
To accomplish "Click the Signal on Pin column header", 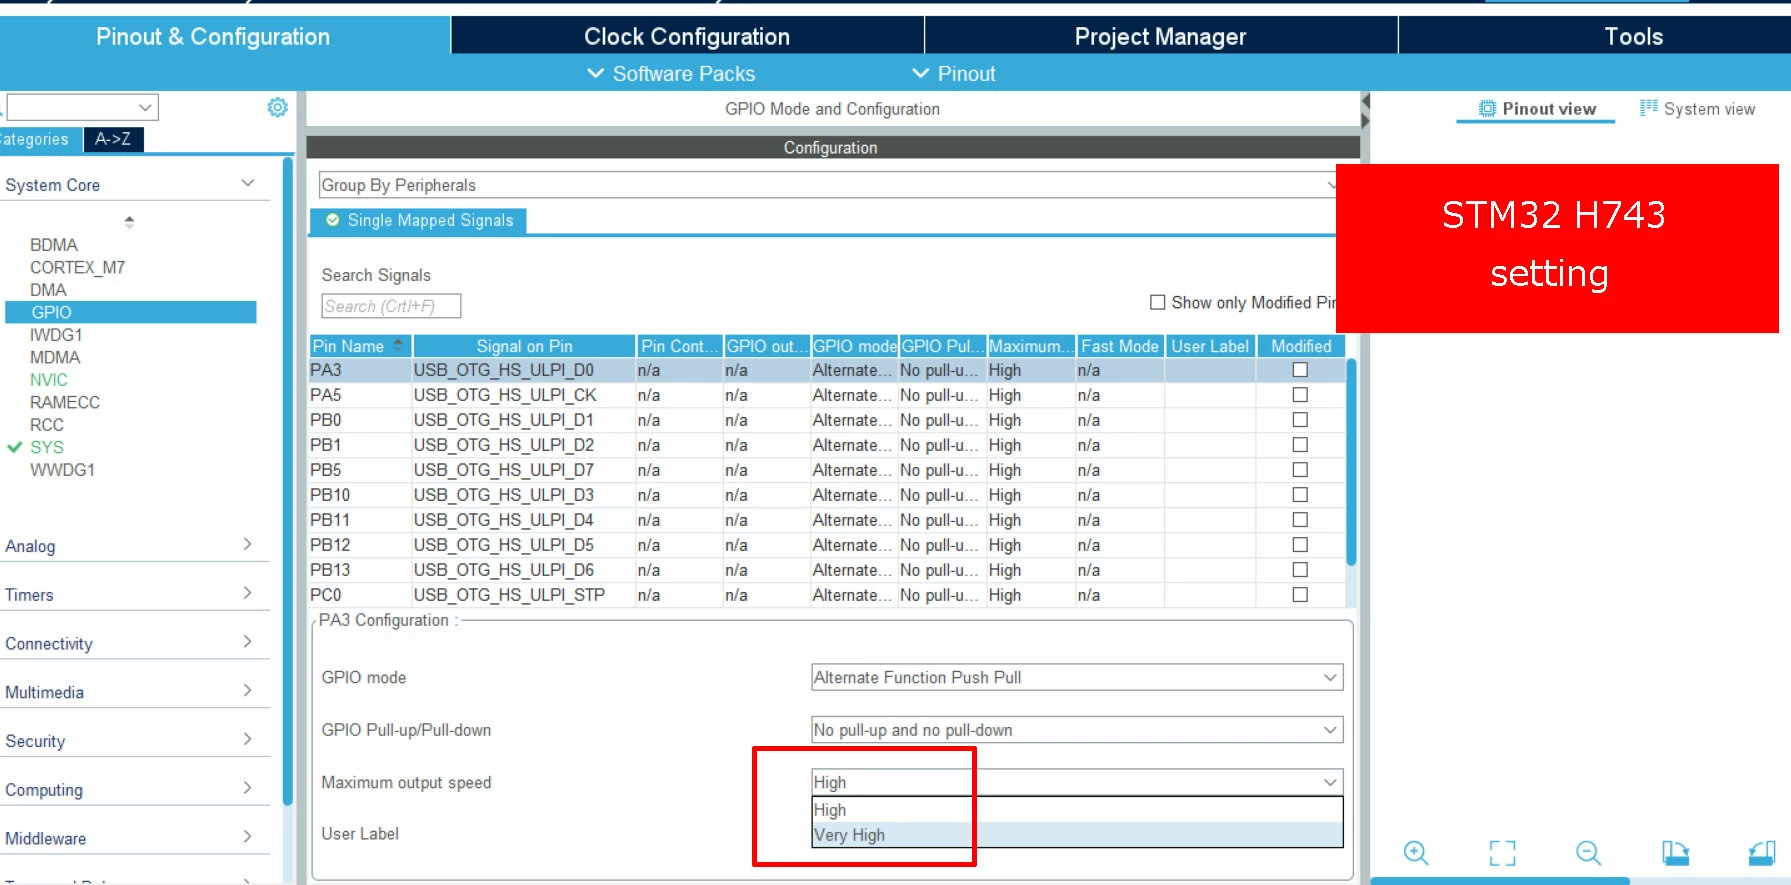I will [x=524, y=346].
